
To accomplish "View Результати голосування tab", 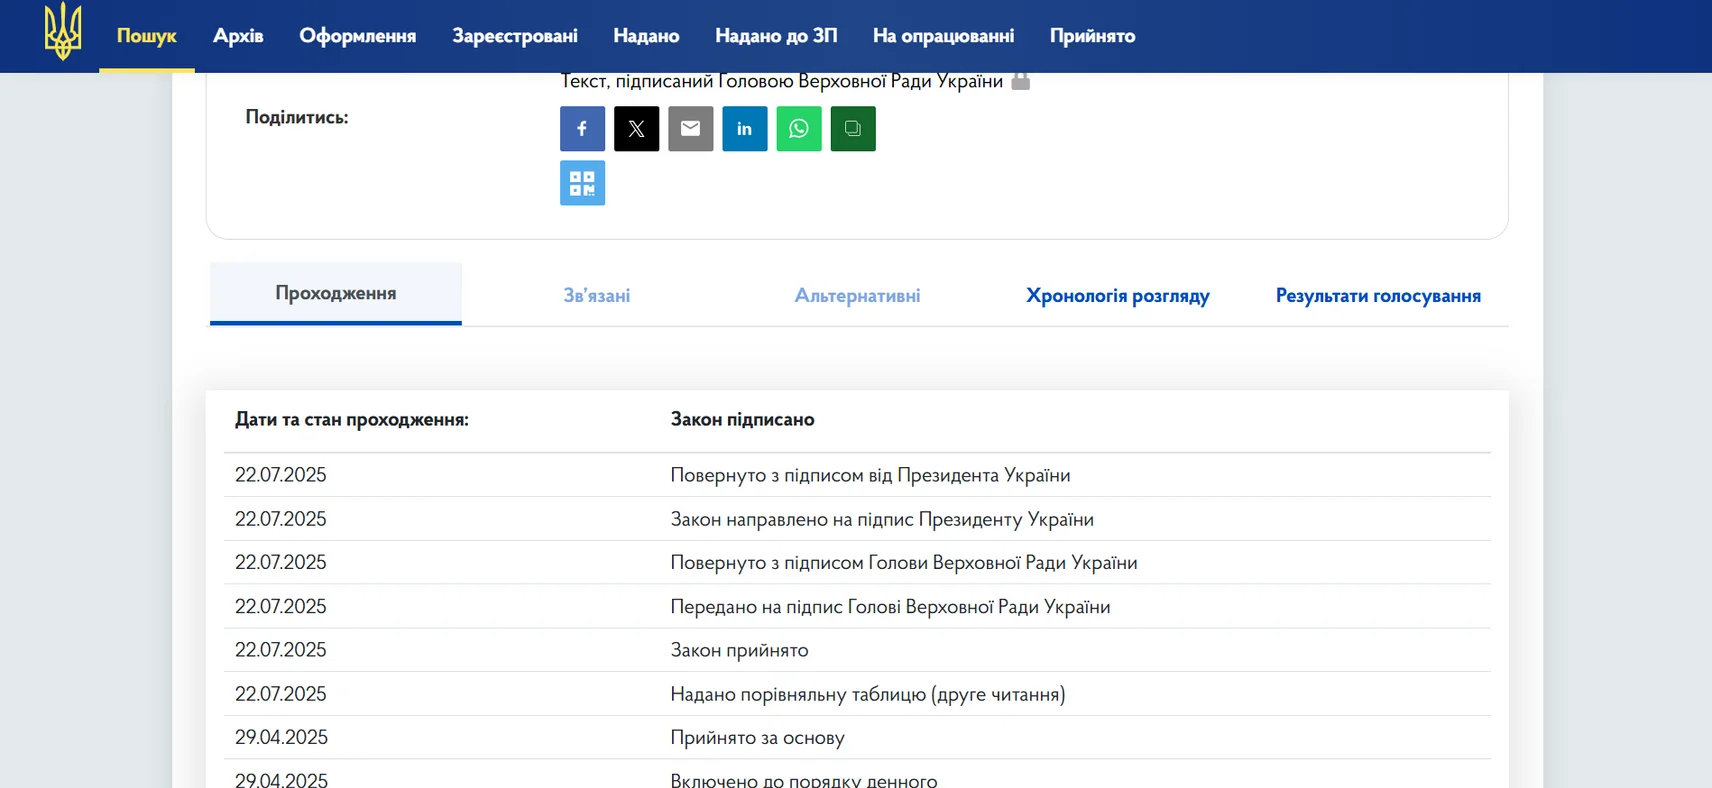I will point(1378,296).
